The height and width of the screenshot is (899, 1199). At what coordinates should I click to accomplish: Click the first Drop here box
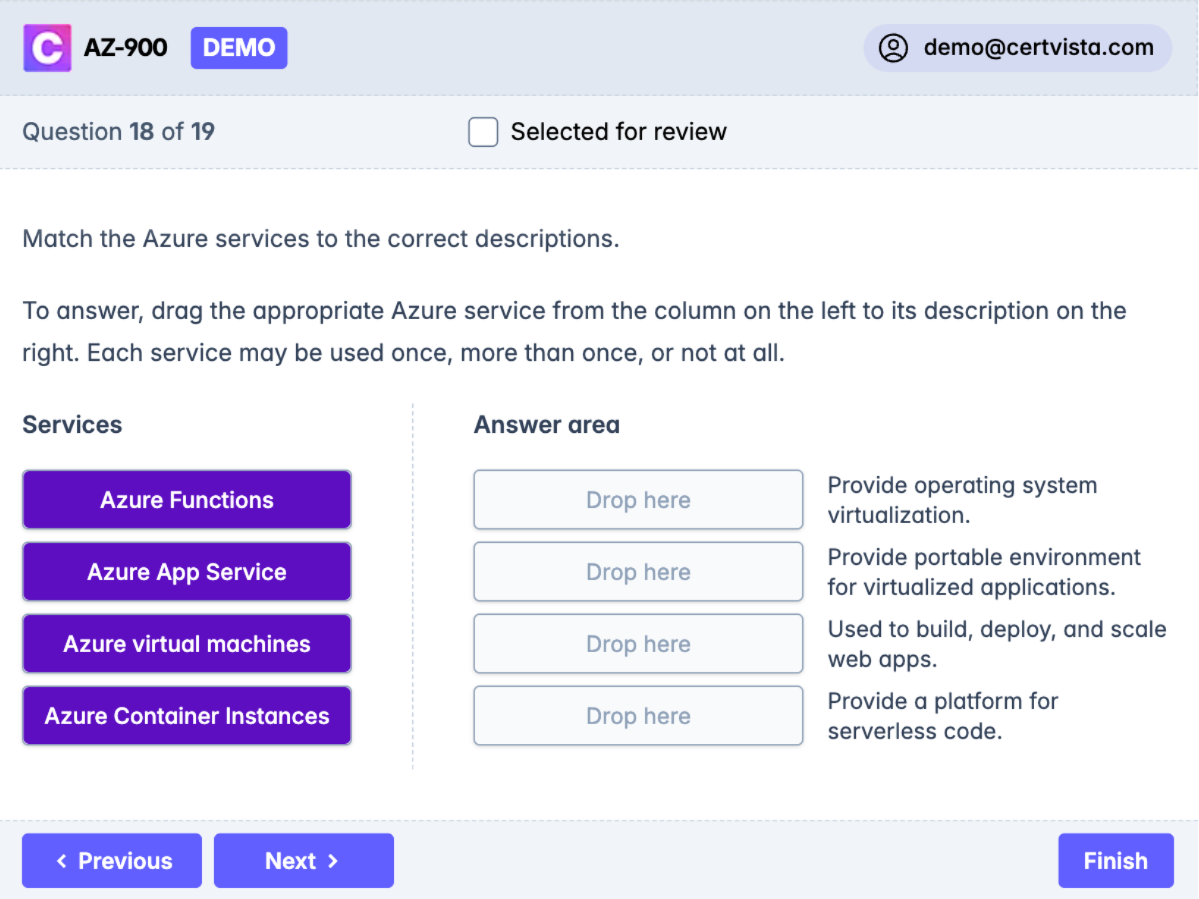(638, 499)
